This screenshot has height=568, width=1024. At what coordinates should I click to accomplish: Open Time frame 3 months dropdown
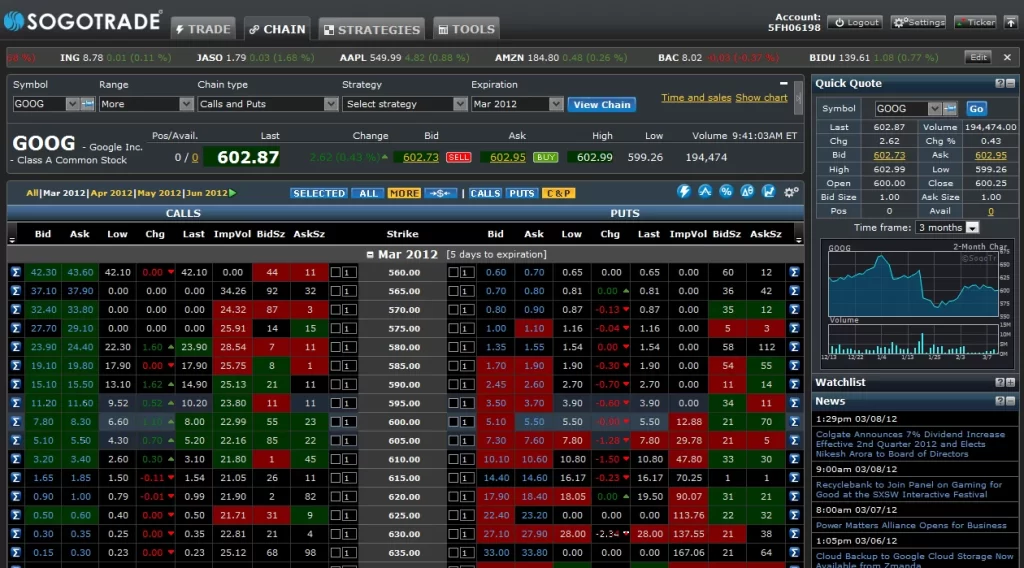click(x=972, y=228)
